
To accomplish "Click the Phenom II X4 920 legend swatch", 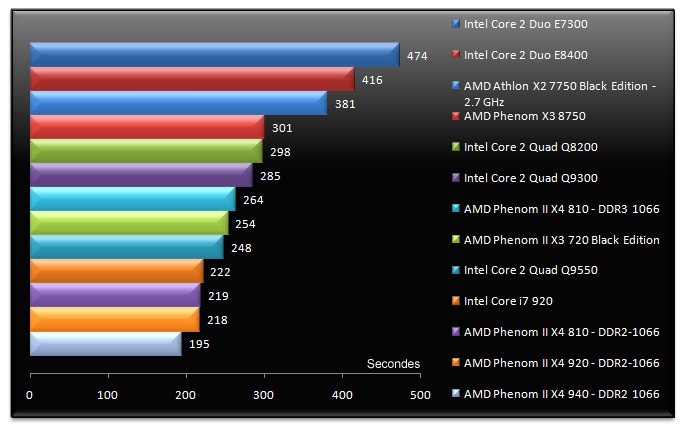I will pyautogui.click(x=456, y=362).
